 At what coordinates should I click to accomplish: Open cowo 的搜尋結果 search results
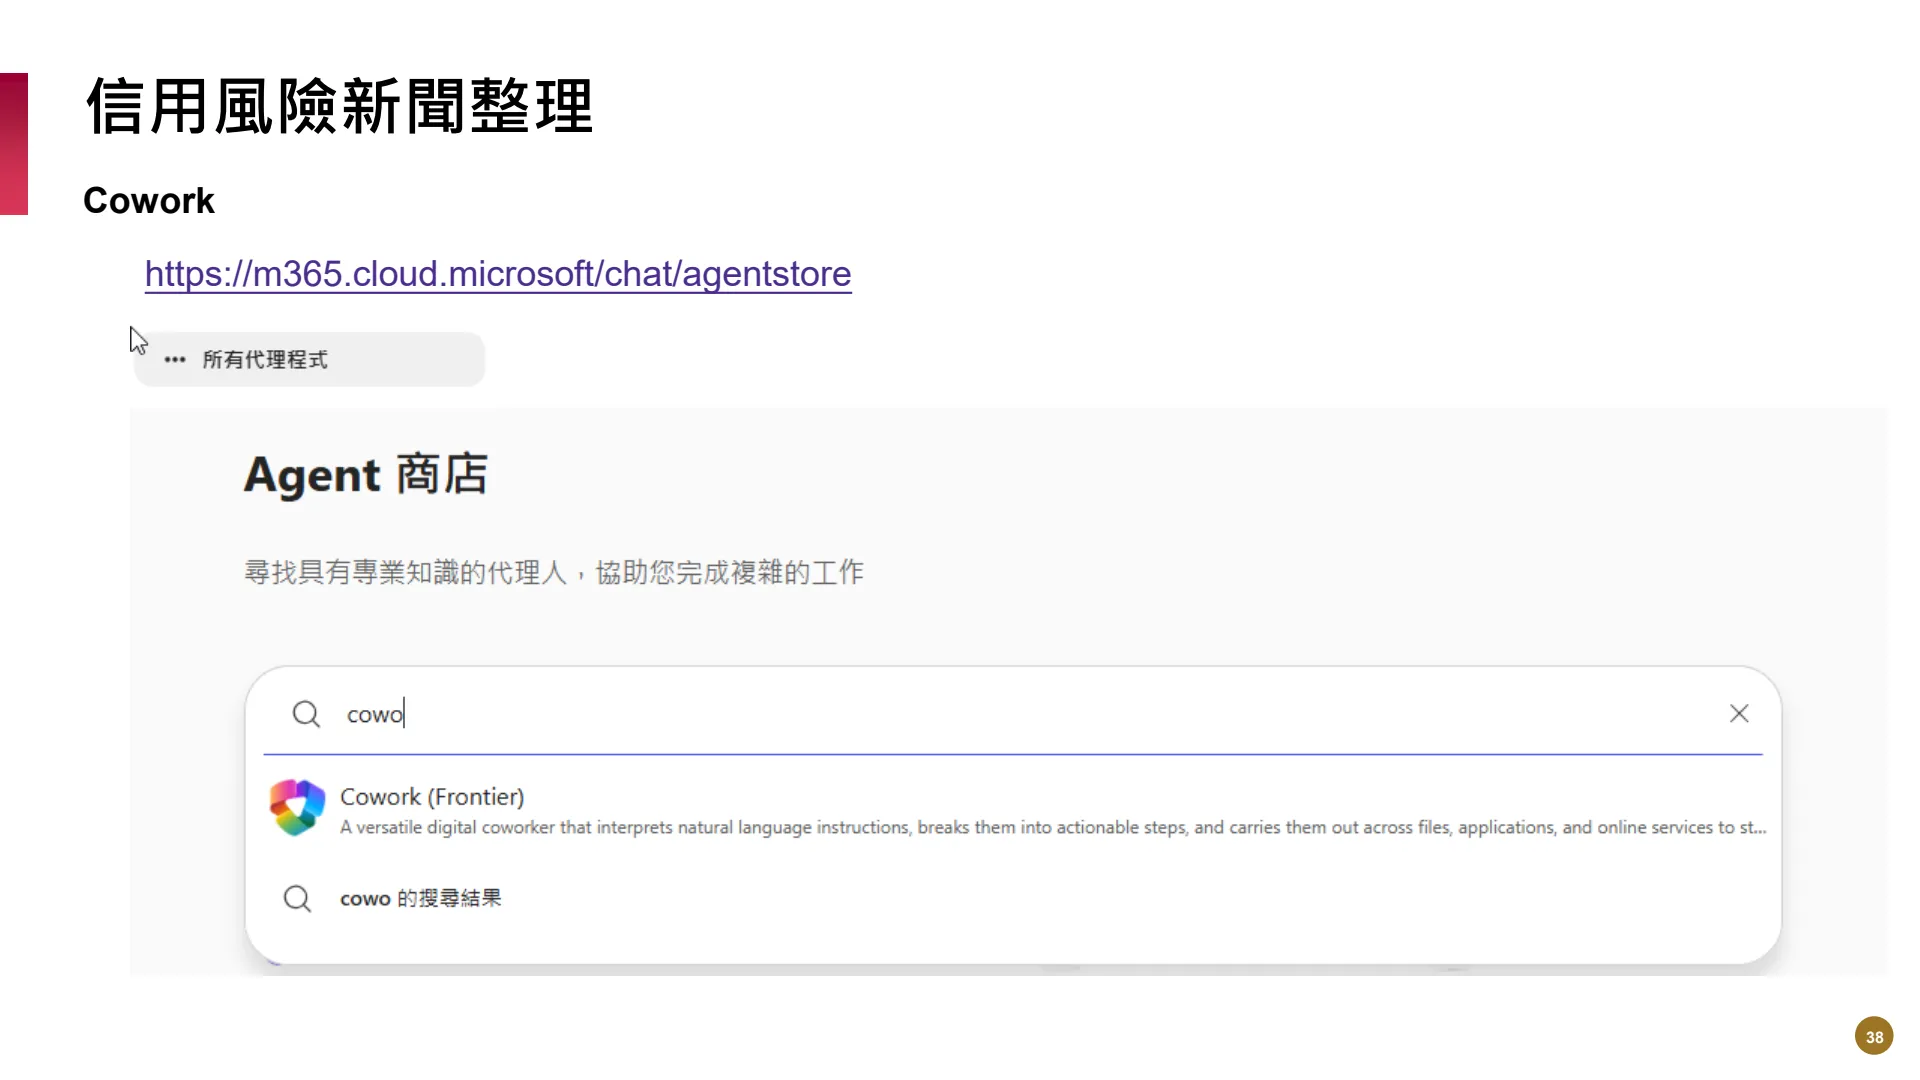[x=421, y=899]
